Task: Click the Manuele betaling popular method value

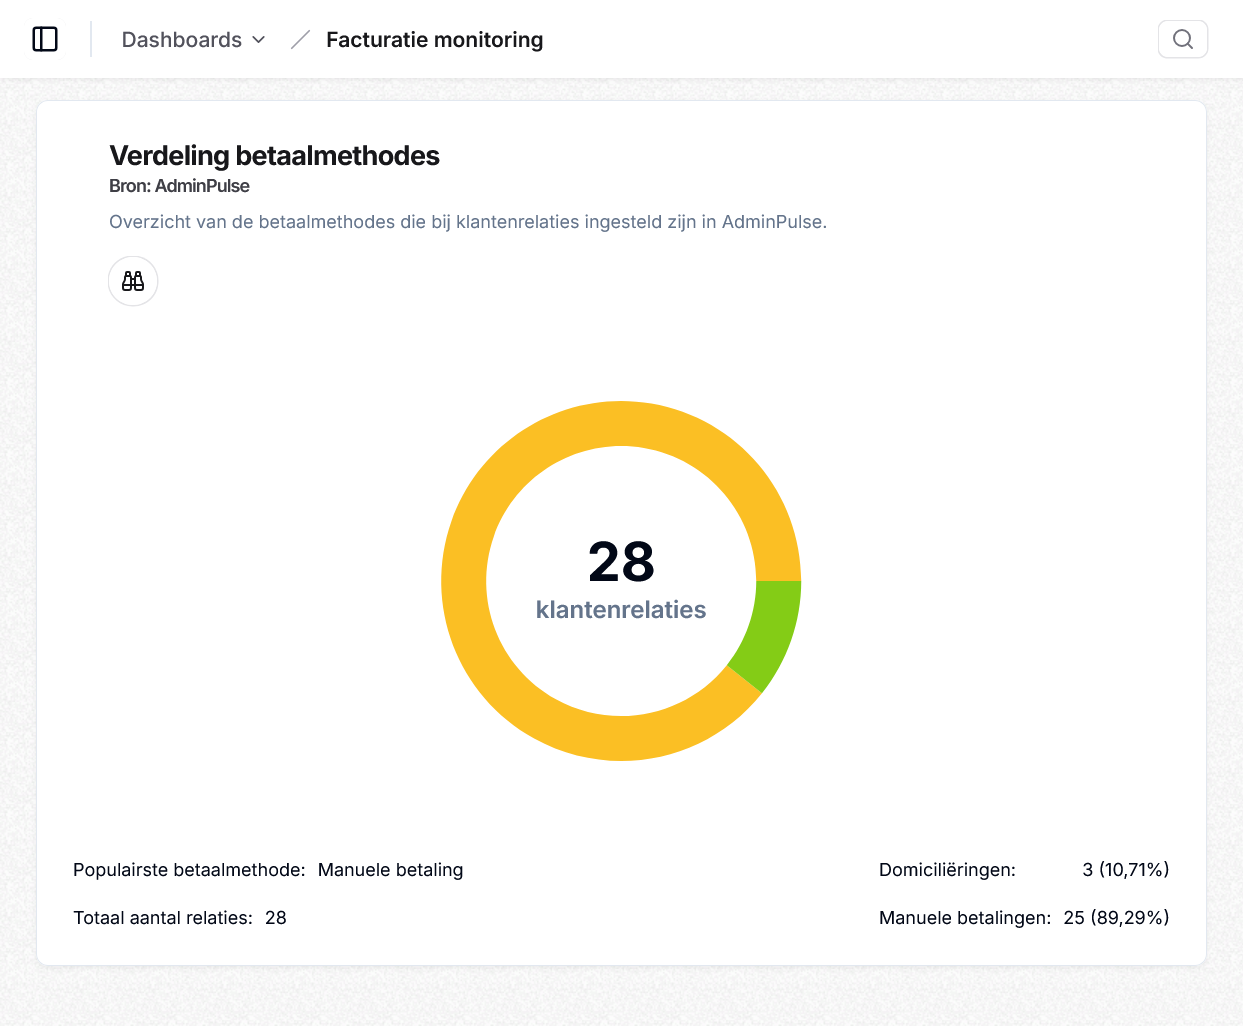Action: [390, 870]
